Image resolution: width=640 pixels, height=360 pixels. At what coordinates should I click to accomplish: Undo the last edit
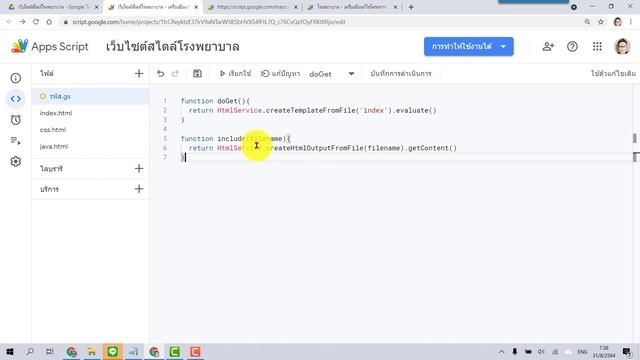click(x=160, y=73)
